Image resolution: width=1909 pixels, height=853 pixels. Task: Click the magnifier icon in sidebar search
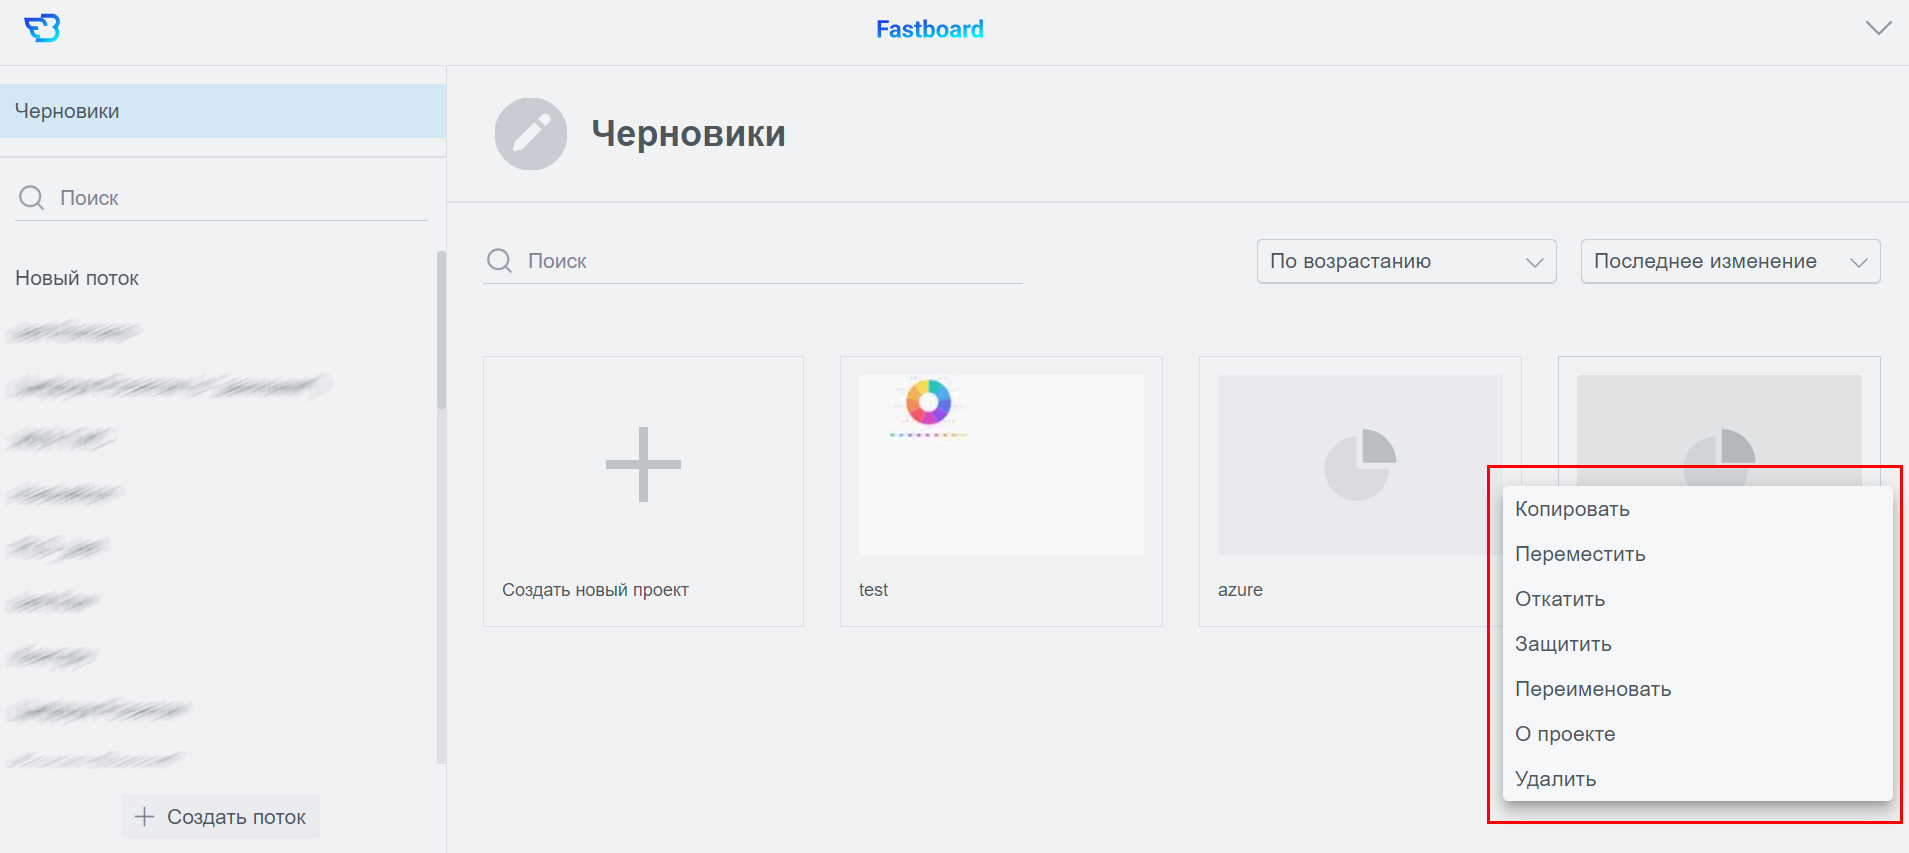[x=32, y=198]
